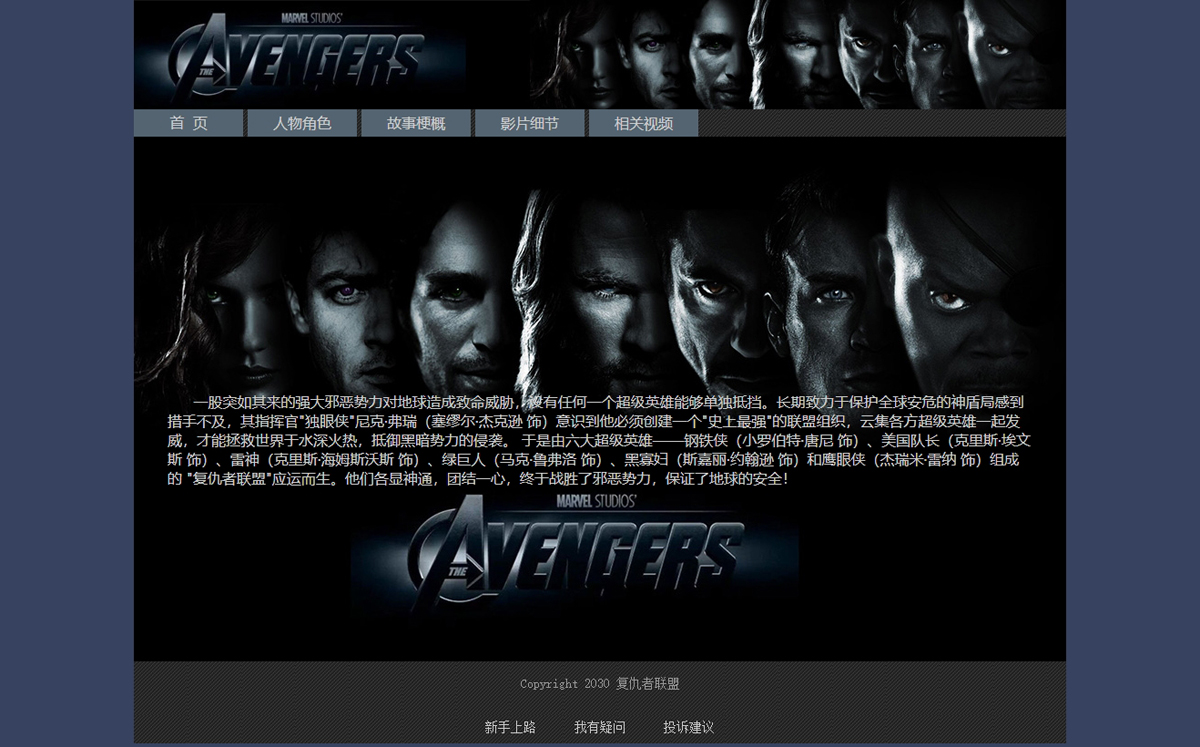Click the synopsis line mentioning 雷神 and 绿巨人

pos(593,459)
